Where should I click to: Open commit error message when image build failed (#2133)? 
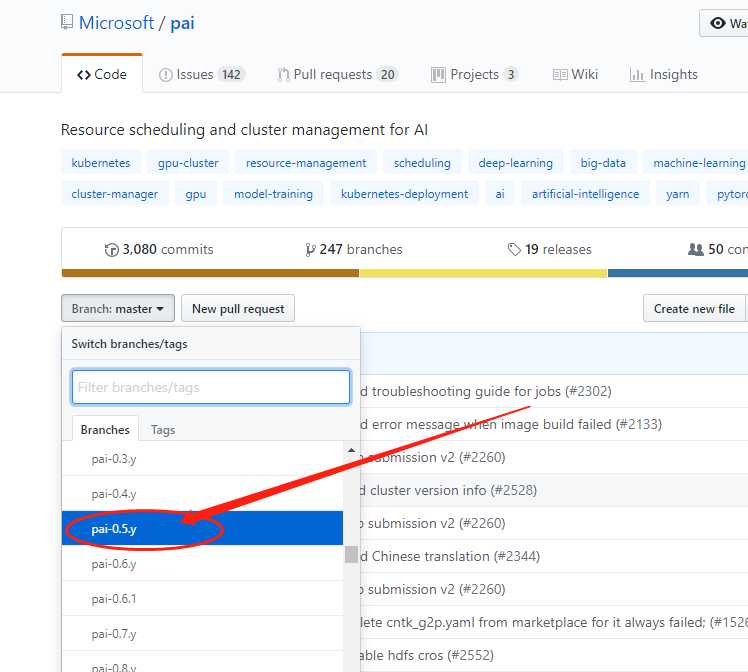(x=511, y=424)
